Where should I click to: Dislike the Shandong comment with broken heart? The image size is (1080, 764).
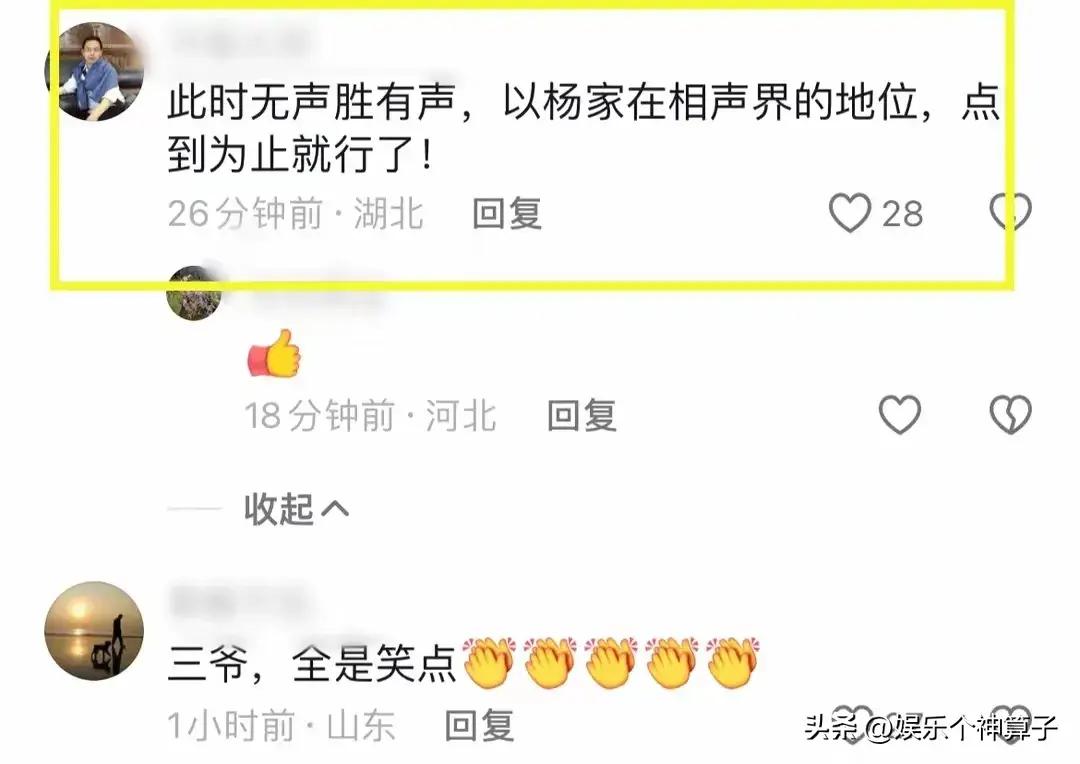coord(1010,725)
